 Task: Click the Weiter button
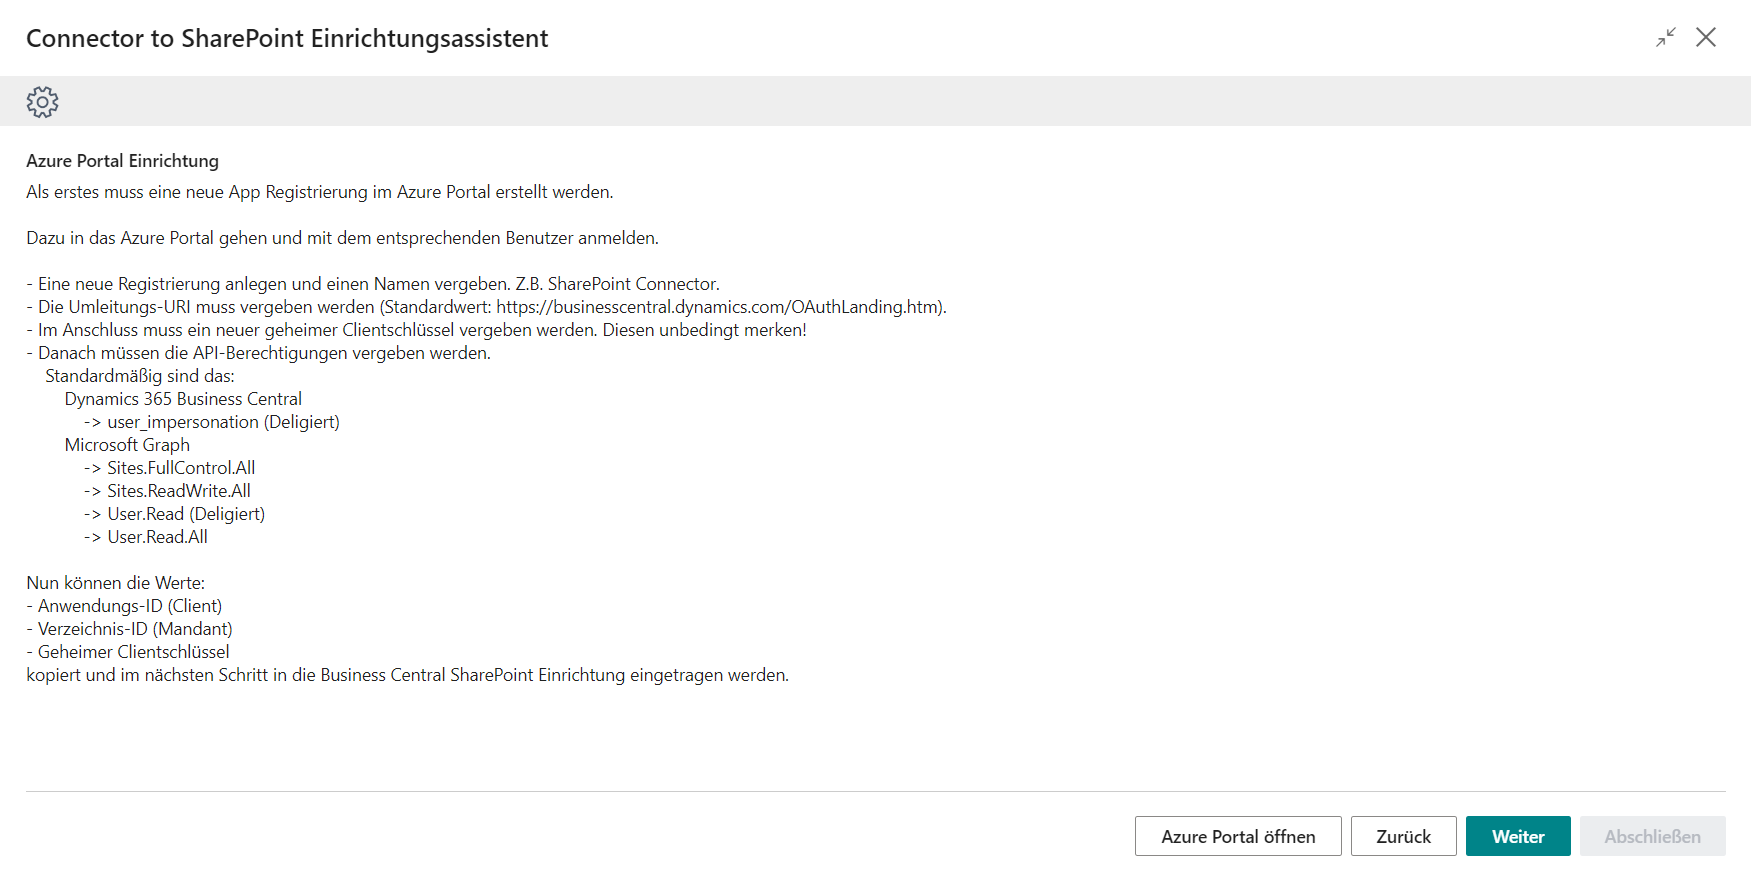[x=1517, y=836]
